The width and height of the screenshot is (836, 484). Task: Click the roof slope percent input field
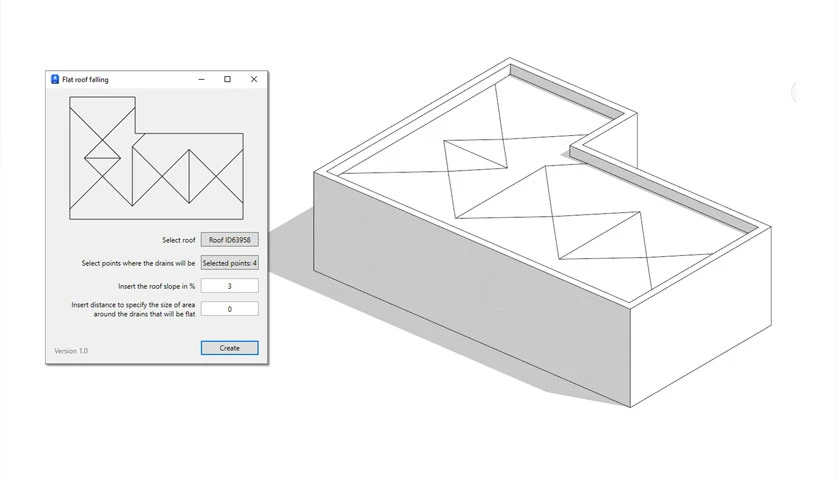click(230, 286)
